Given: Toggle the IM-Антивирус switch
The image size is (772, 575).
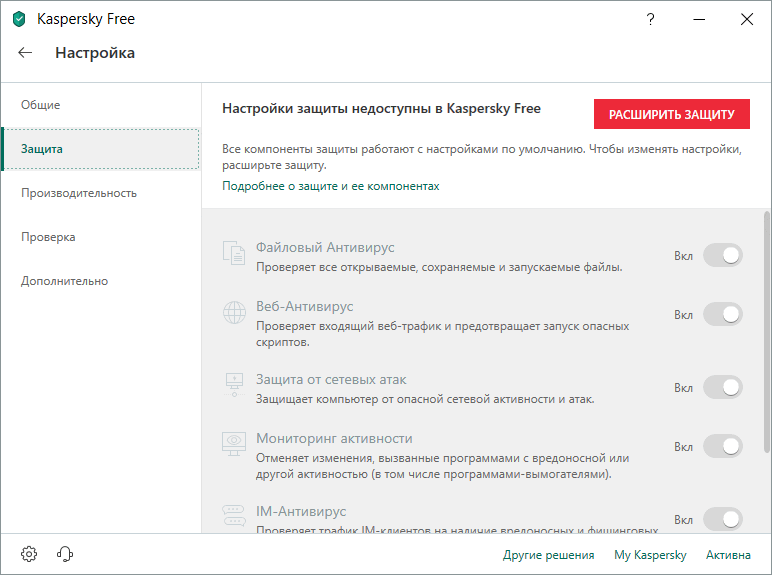Looking at the screenshot, I should [x=722, y=519].
